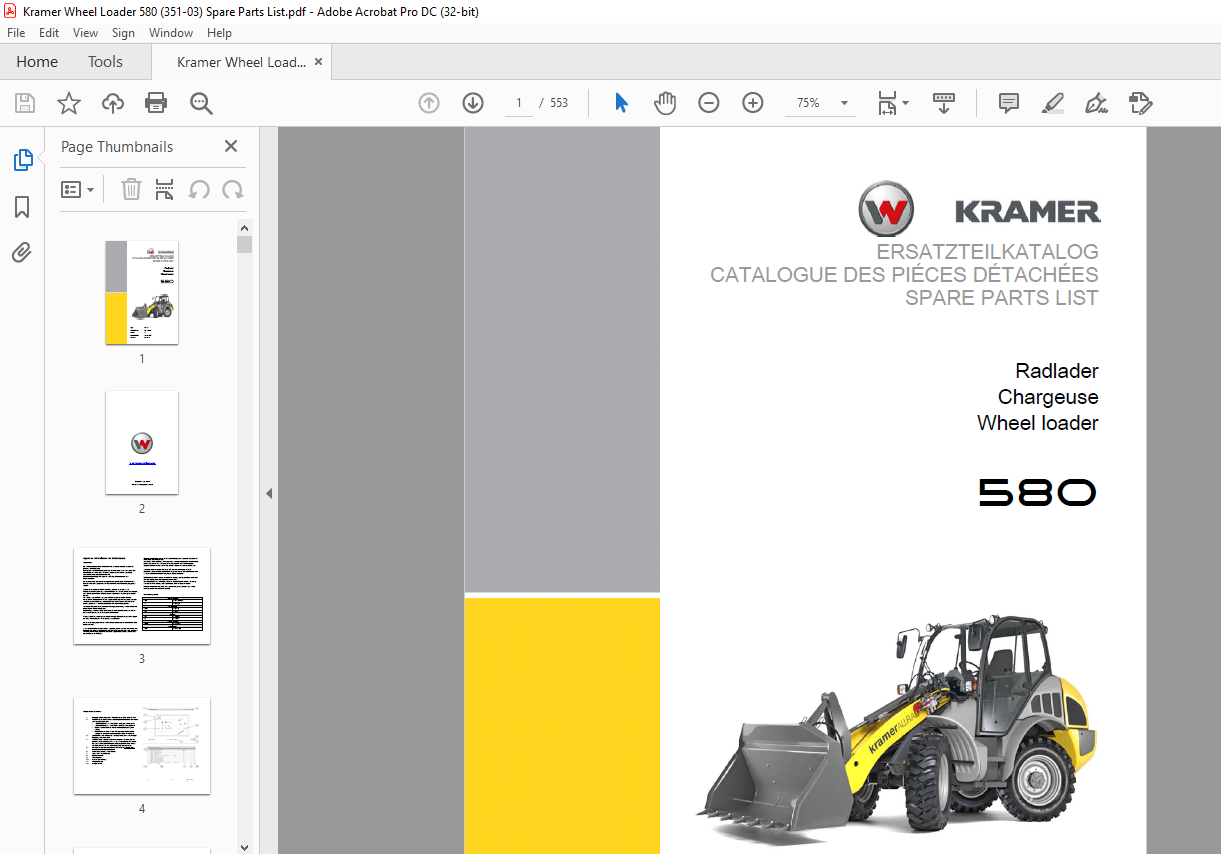Rotate page clockwise in thumbnails panel
The height and width of the screenshot is (854, 1221).
coord(233,189)
